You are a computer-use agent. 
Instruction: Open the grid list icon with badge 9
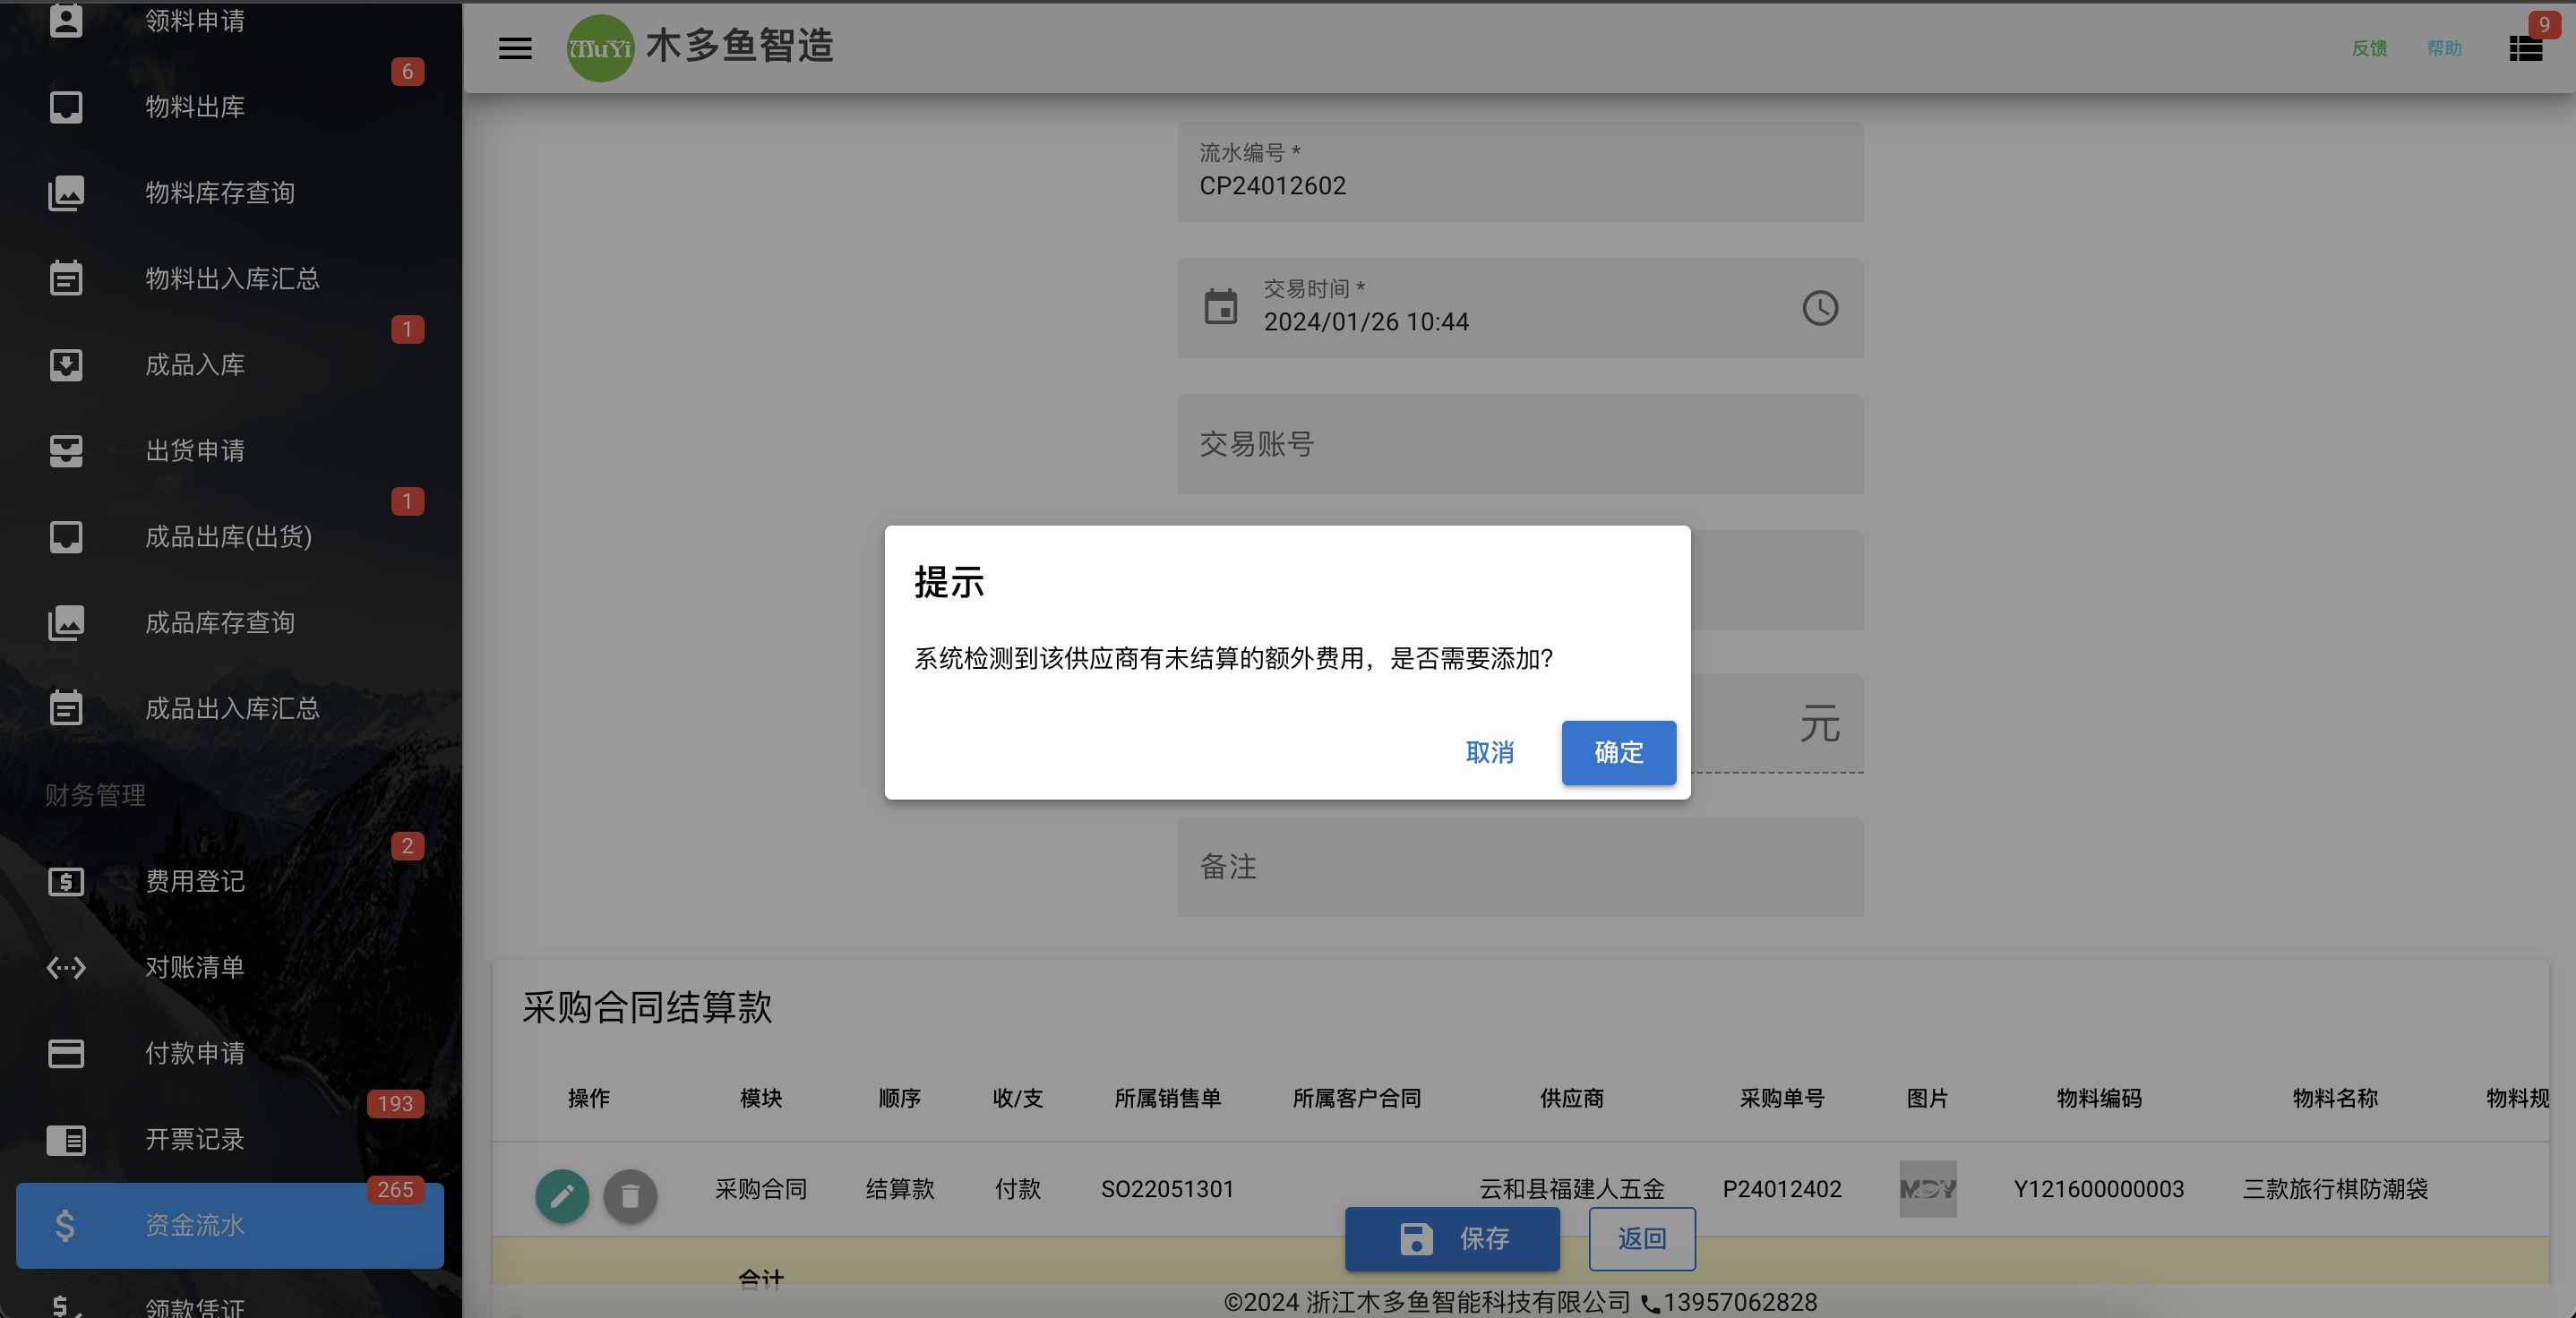2525,47
